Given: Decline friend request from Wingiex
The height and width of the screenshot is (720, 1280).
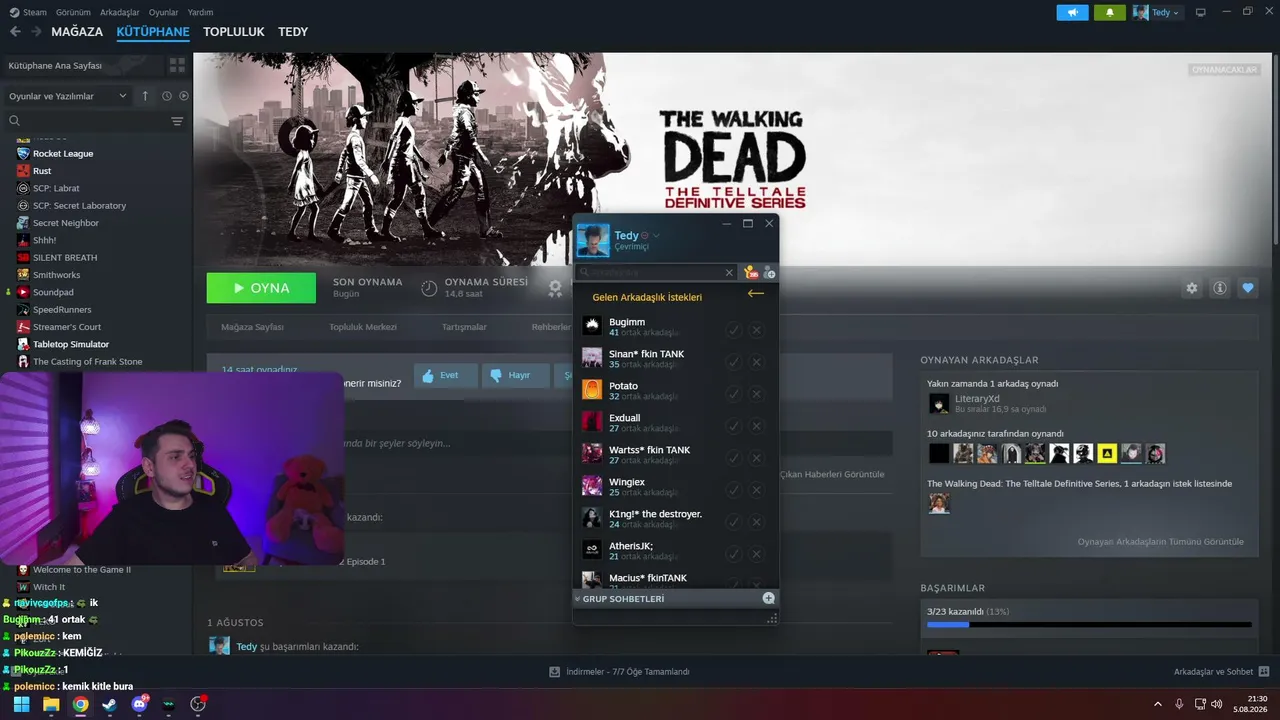Looking at the screenshot, I should pos(756,490).
